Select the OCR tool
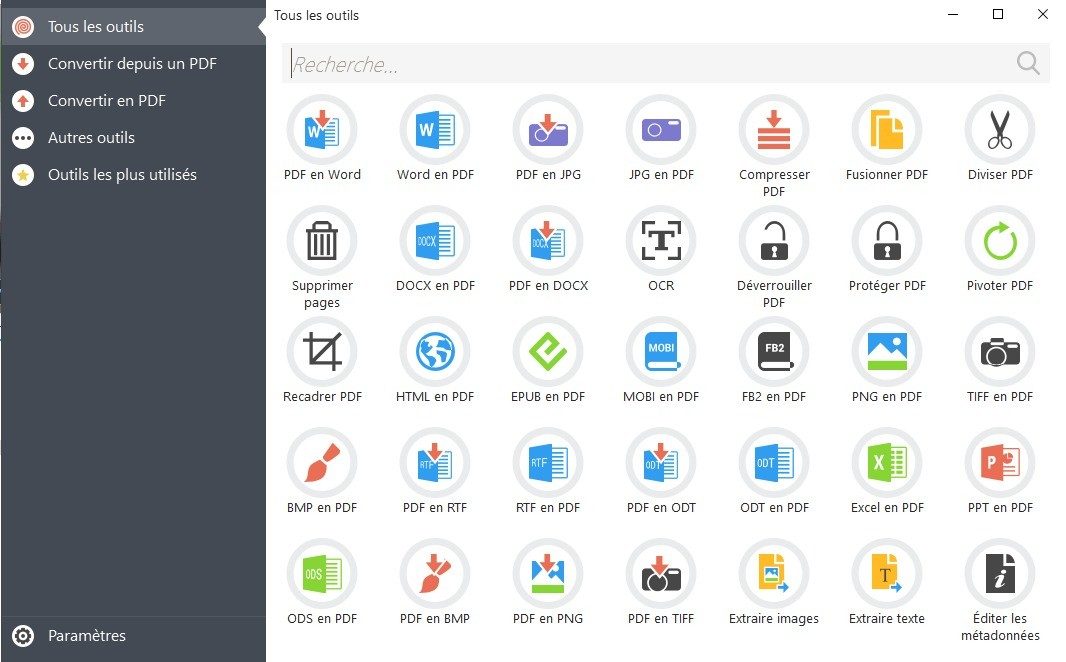 point(661,241)
